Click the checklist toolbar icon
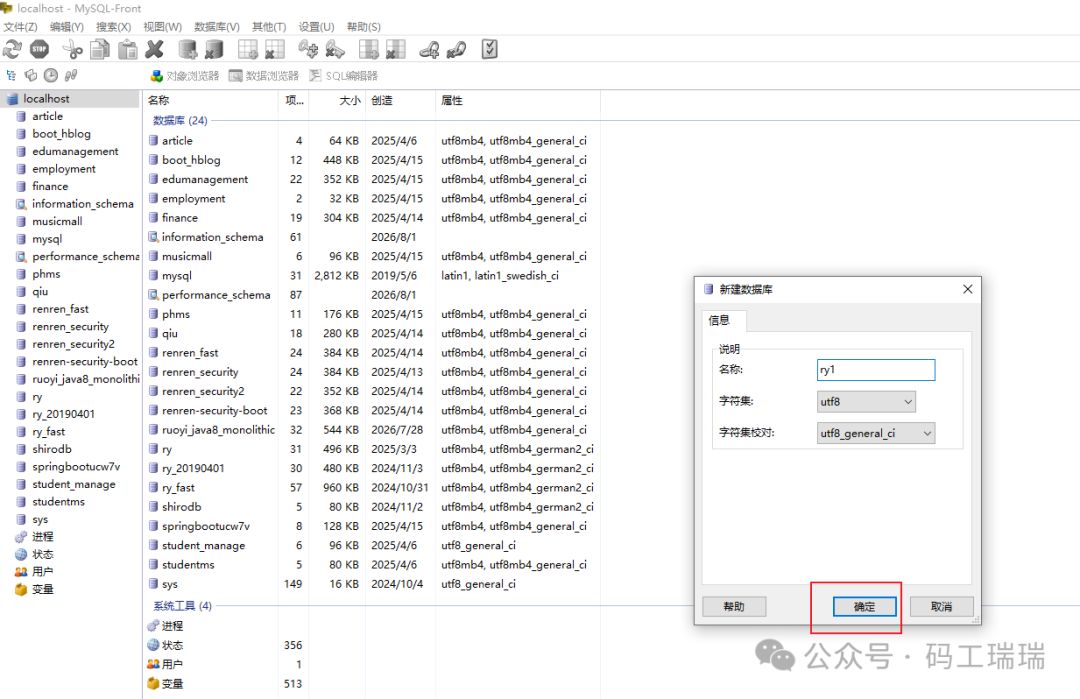Viewport: 1080px width, 699px height. (x=489, y=50)
